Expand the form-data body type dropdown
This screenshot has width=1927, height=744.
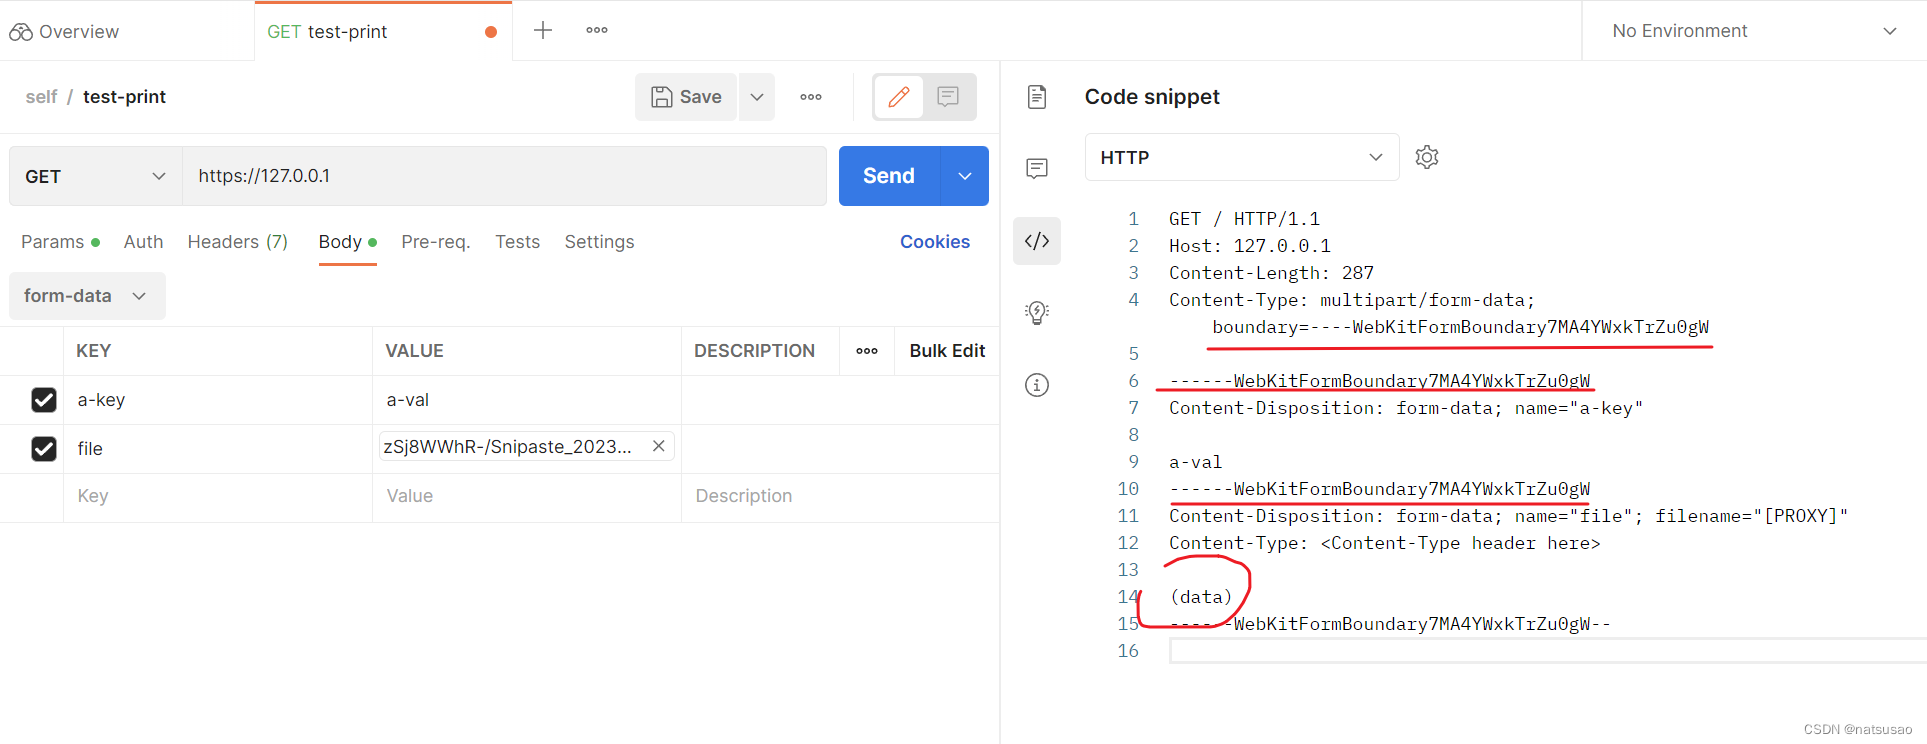87,296
